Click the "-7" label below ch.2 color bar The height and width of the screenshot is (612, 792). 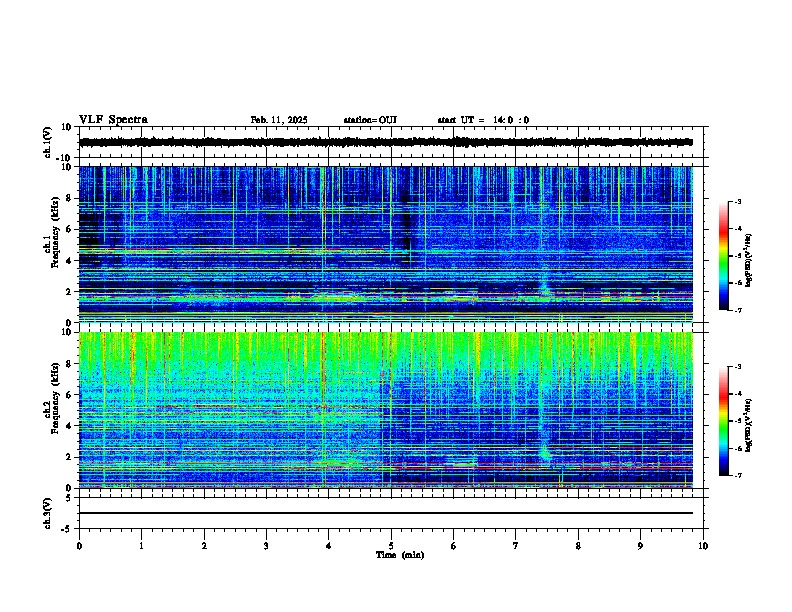point(737,475)
